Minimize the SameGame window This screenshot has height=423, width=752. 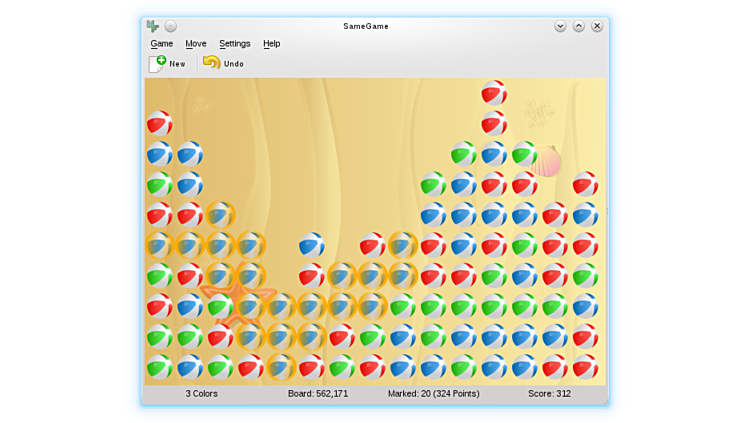click(560, 26)
